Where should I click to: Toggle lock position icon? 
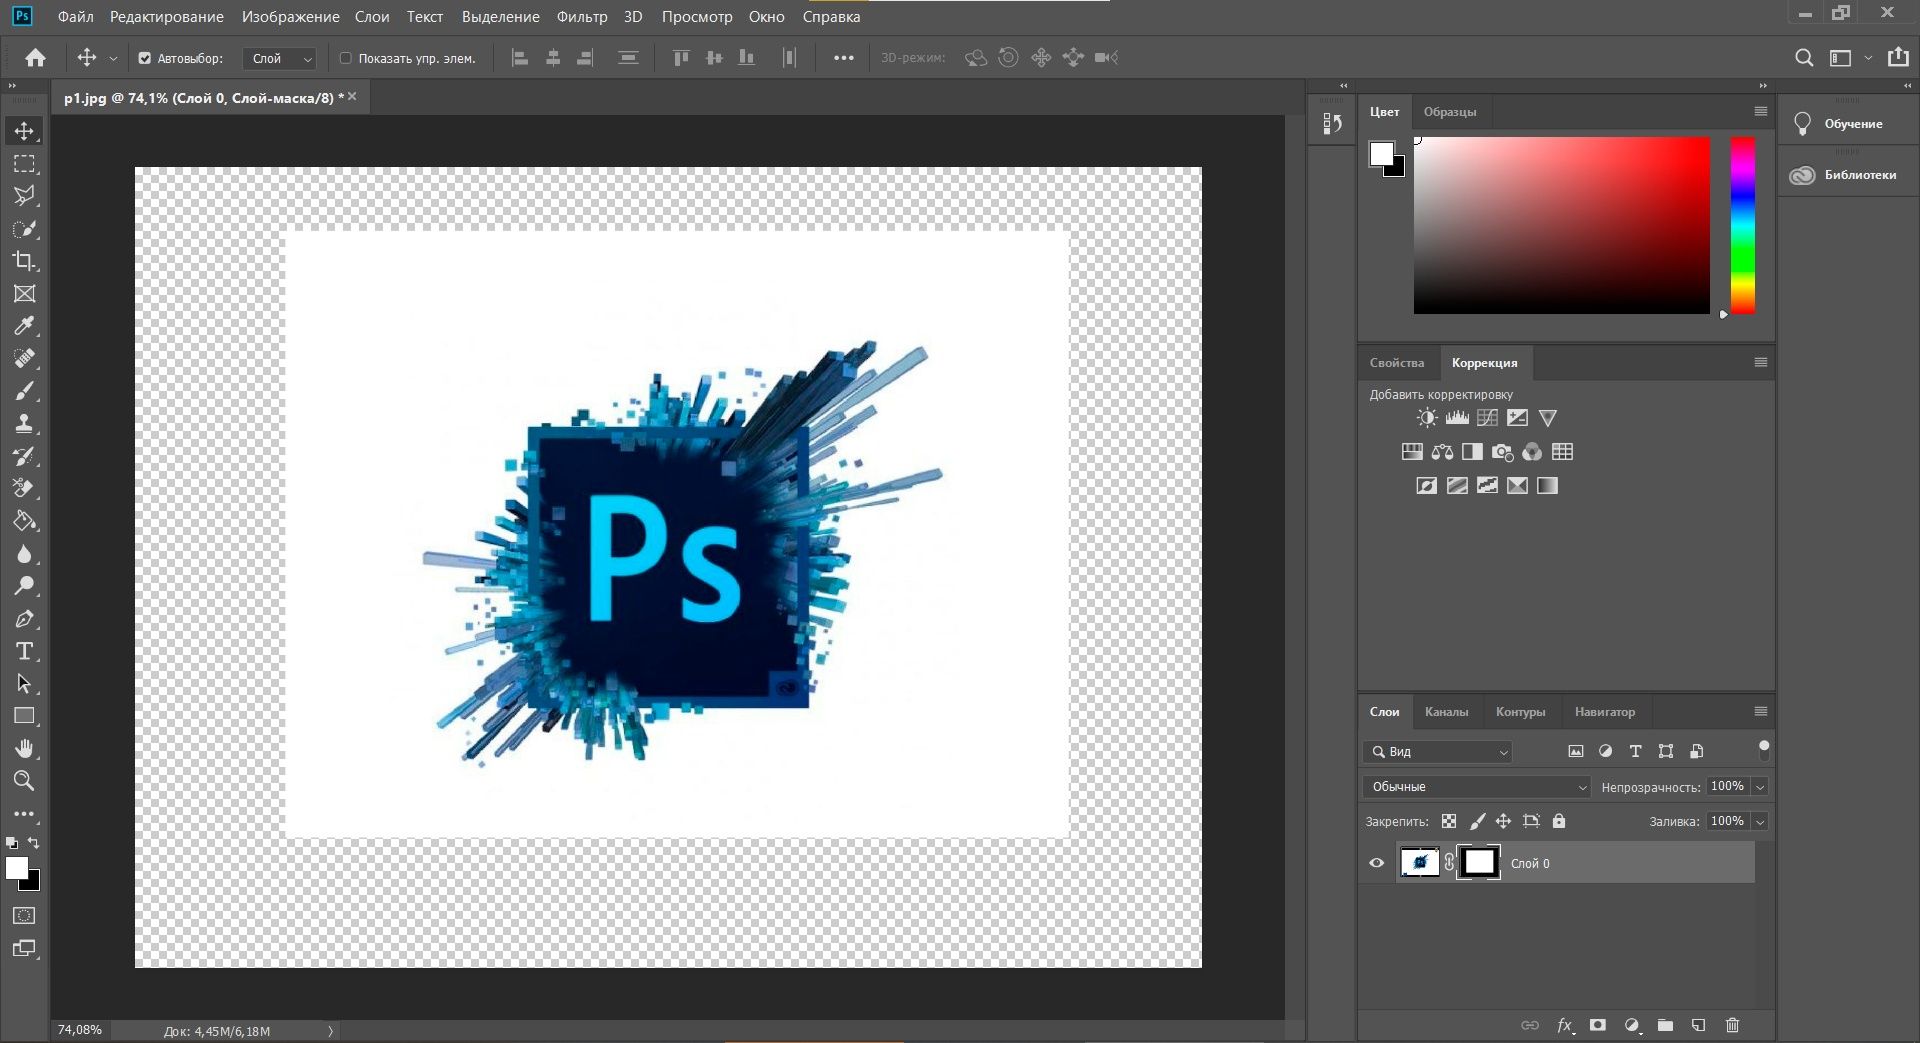1503,821
